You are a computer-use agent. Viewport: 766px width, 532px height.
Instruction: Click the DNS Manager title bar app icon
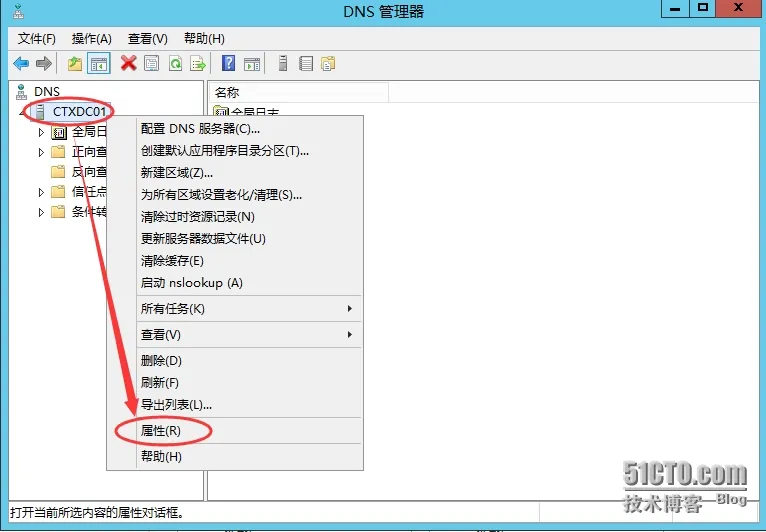click(19, 11)
